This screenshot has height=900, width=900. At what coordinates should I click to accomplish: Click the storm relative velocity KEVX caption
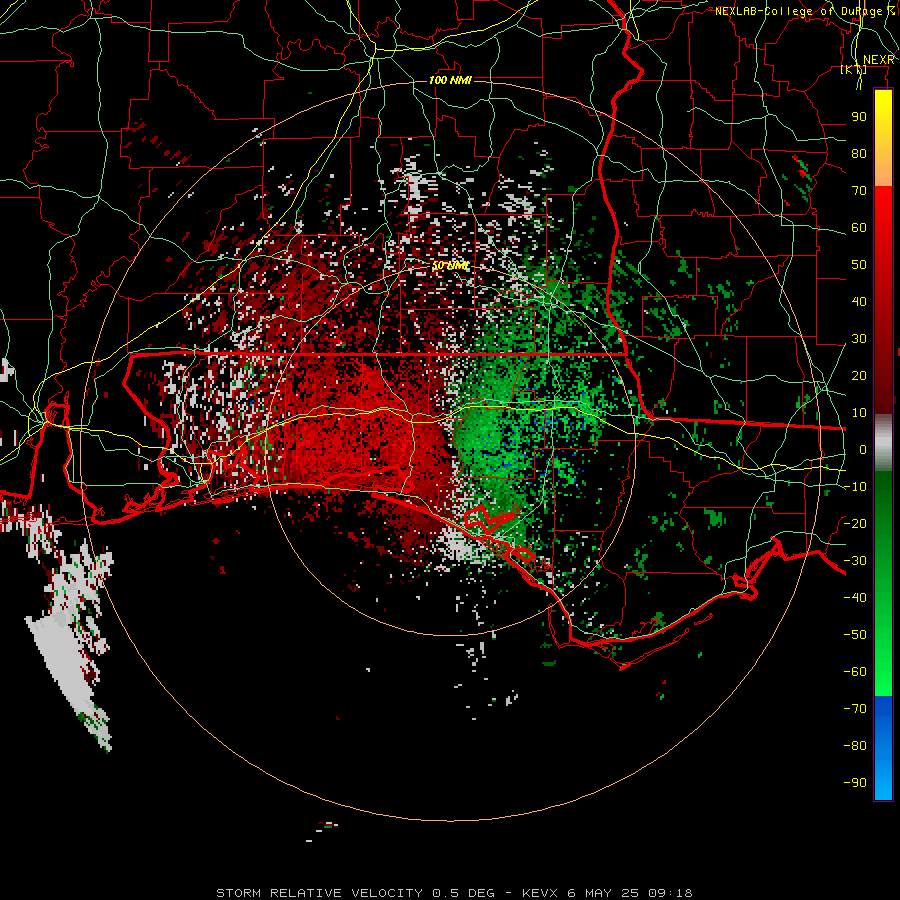(454, 893)
